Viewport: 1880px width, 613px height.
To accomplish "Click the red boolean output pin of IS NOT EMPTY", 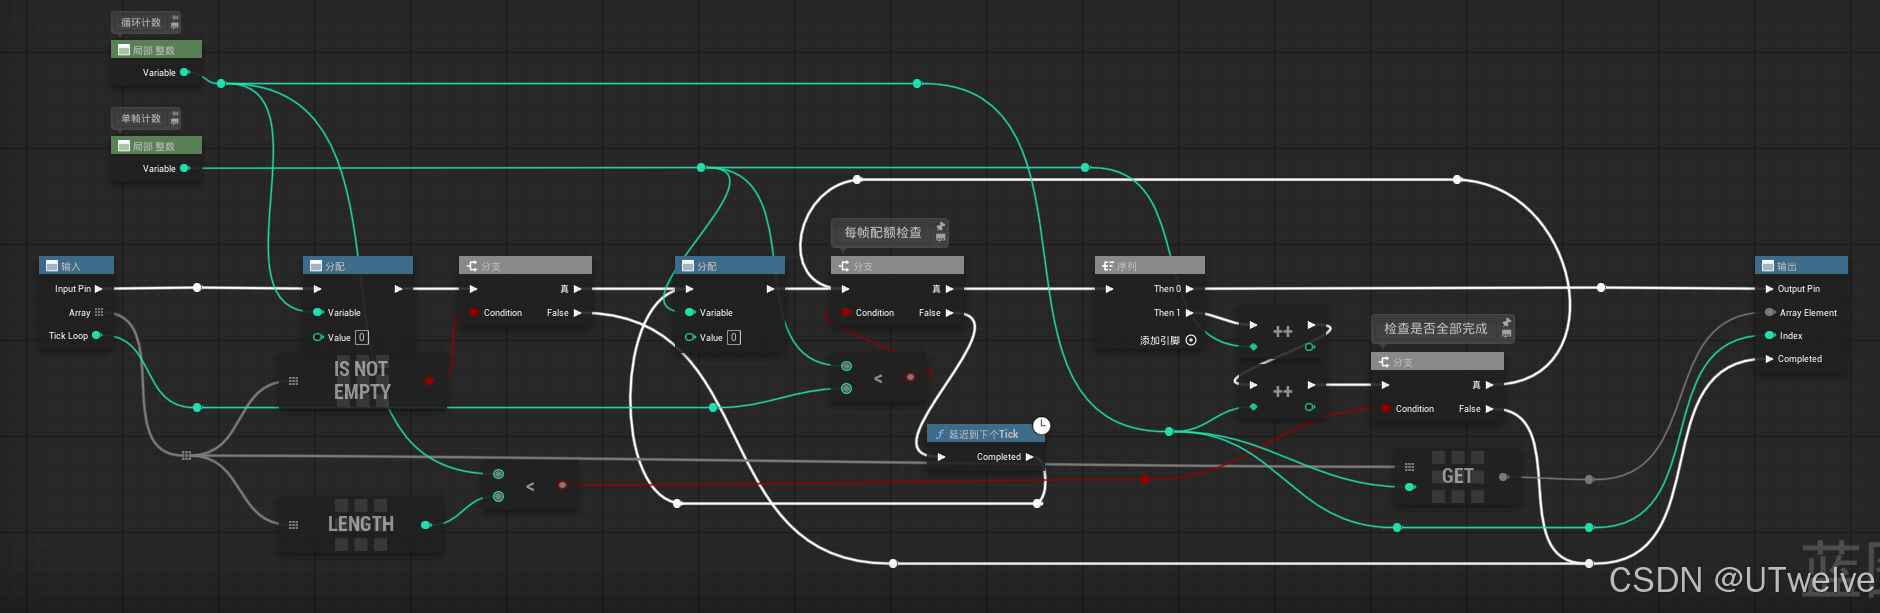I will pyautogui.click(x=429, y=381).
